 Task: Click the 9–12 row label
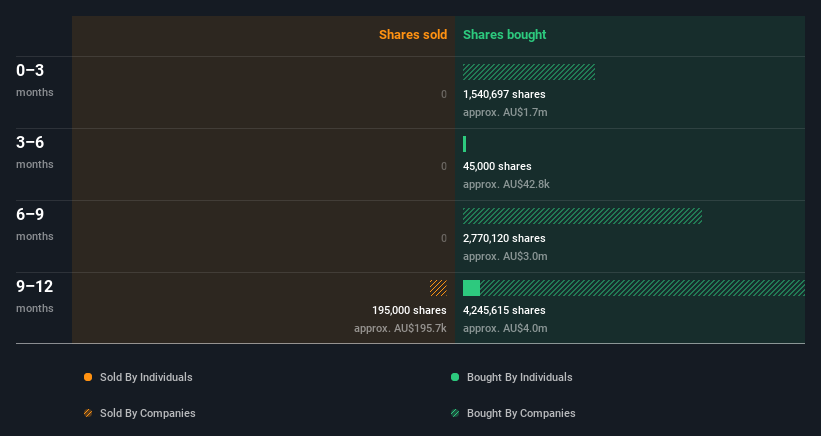[x=35, y=286]
